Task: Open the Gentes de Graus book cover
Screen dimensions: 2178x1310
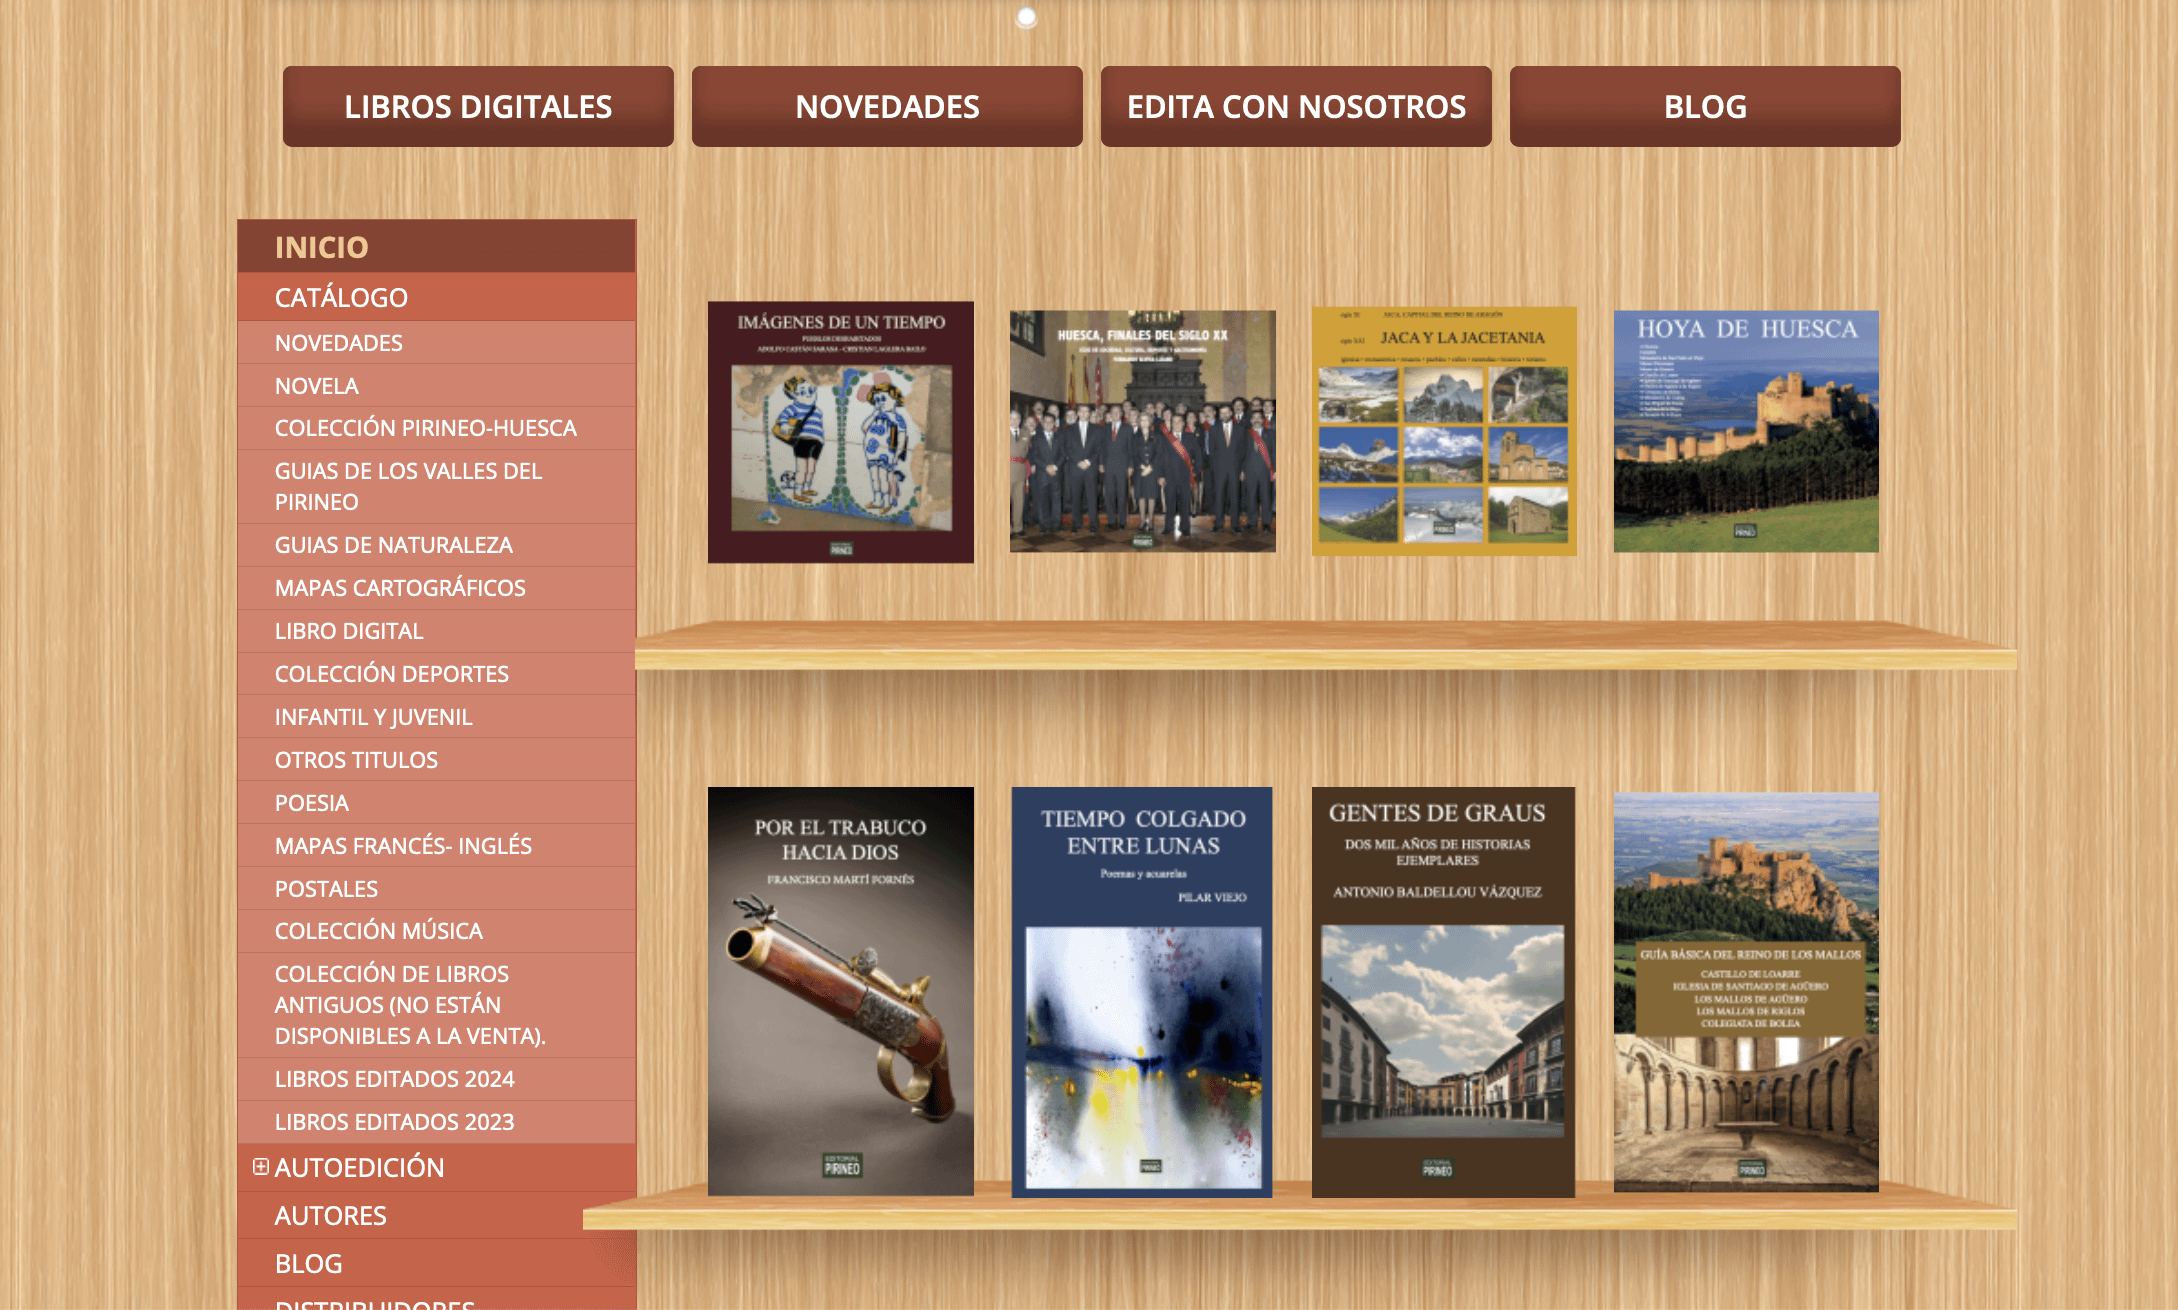Action: (x=1443, y=992)
